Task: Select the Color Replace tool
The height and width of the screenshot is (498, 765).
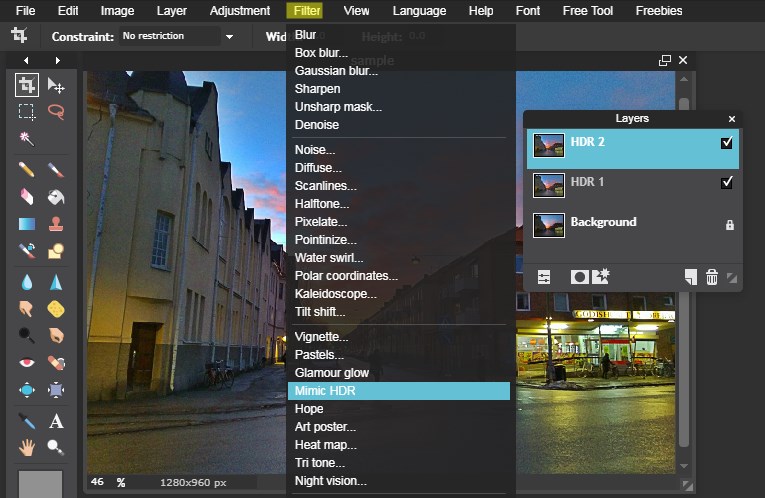Action: 27,251
